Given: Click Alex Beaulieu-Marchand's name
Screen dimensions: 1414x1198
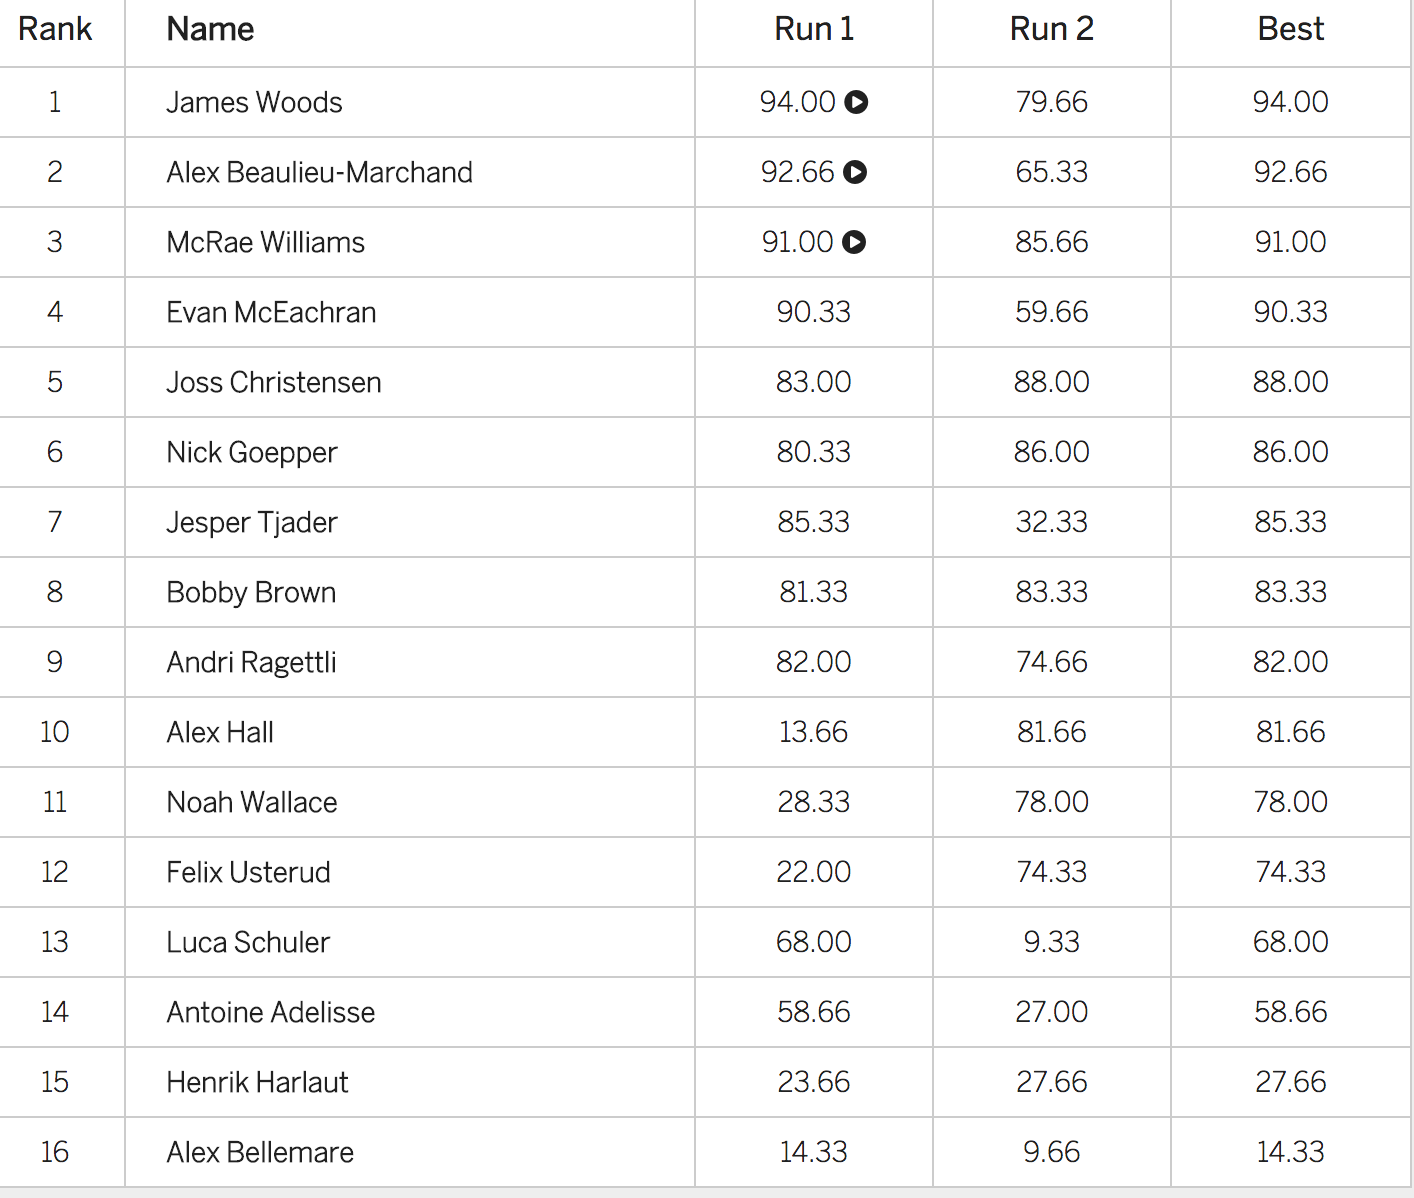Looking at the screenshot, I should 319,172.
